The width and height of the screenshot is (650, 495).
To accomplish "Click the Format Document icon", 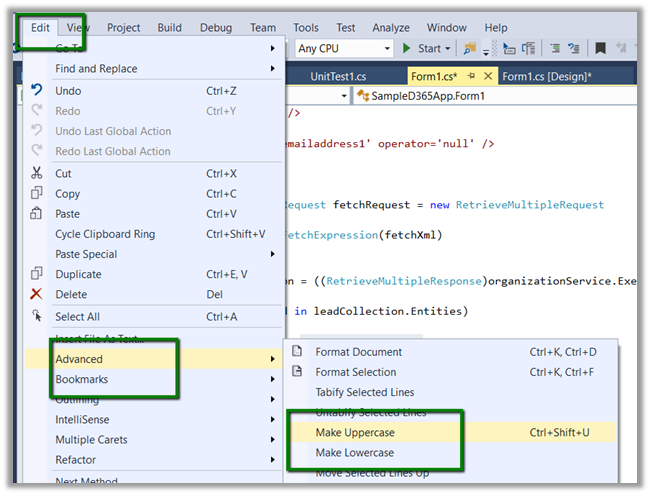I will (296, 352).
